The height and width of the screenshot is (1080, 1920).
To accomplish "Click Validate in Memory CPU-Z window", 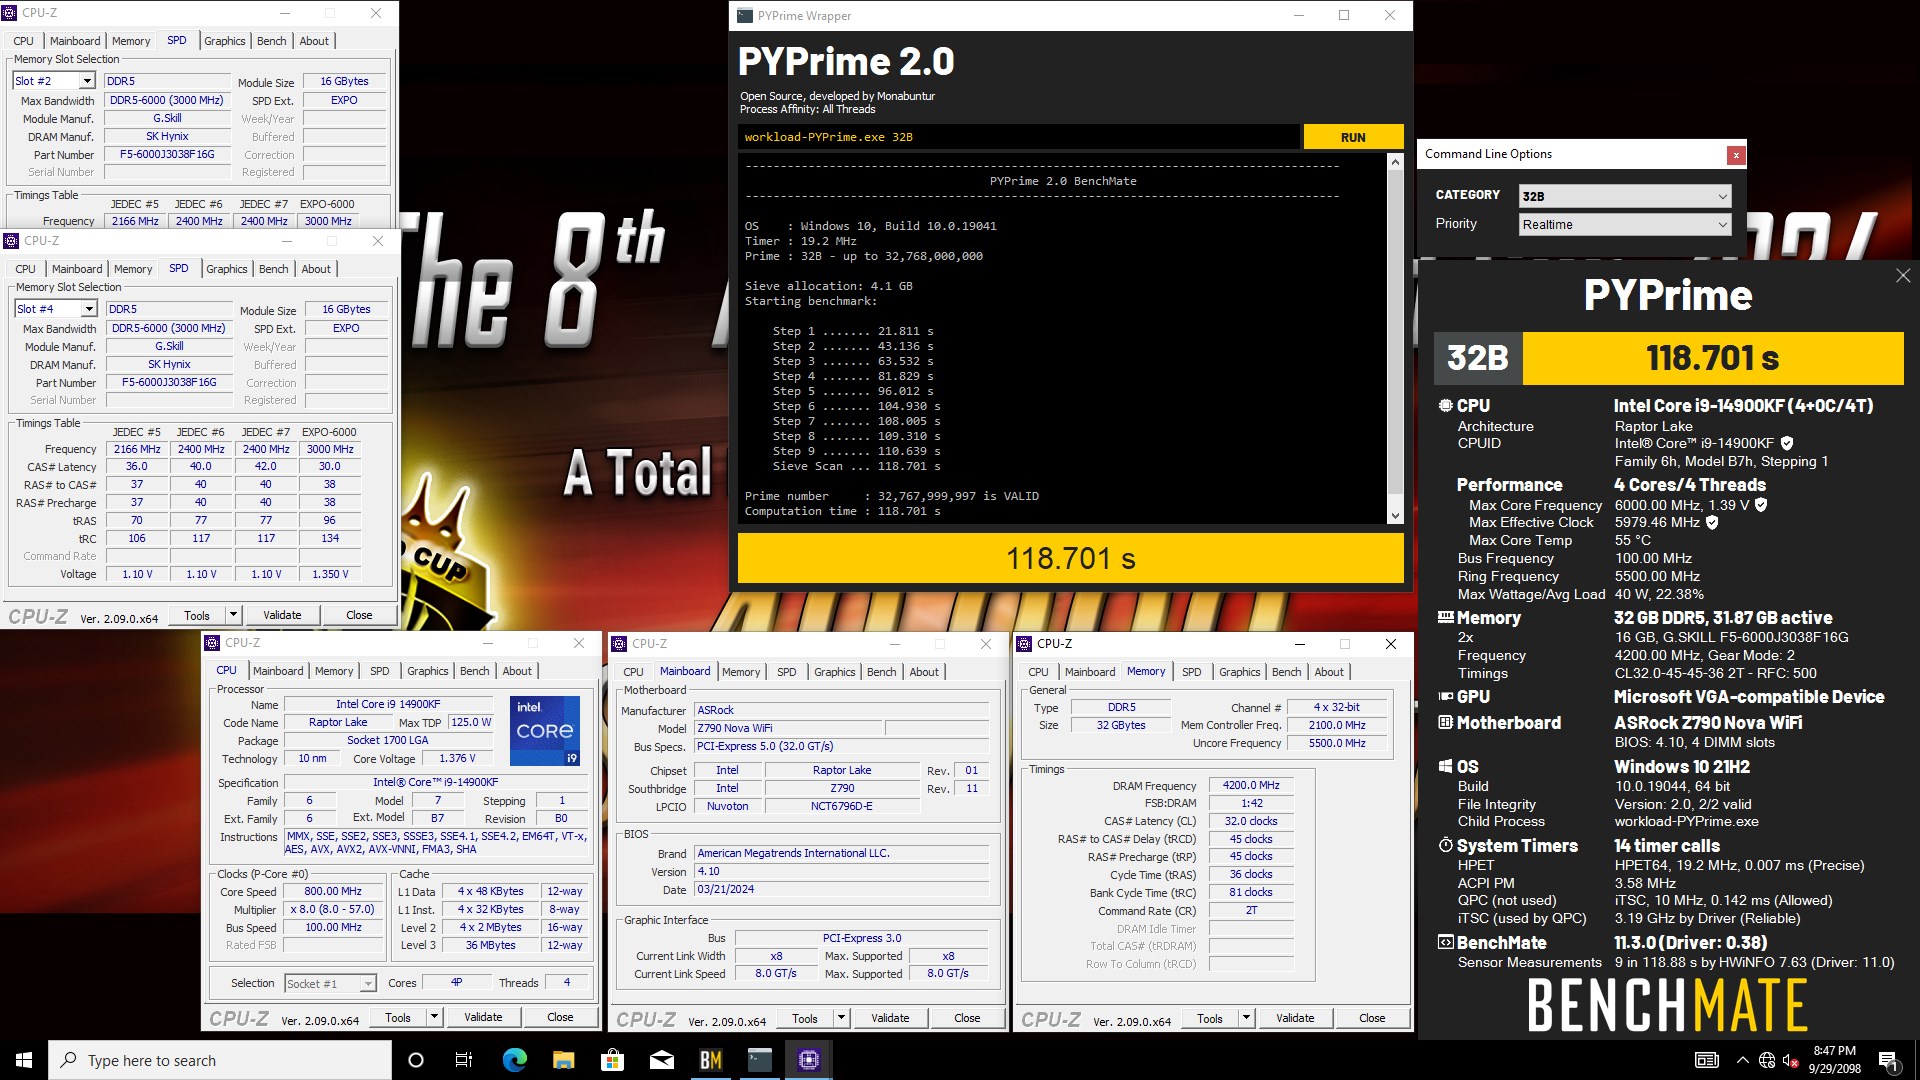I will coord(1295,1018).
